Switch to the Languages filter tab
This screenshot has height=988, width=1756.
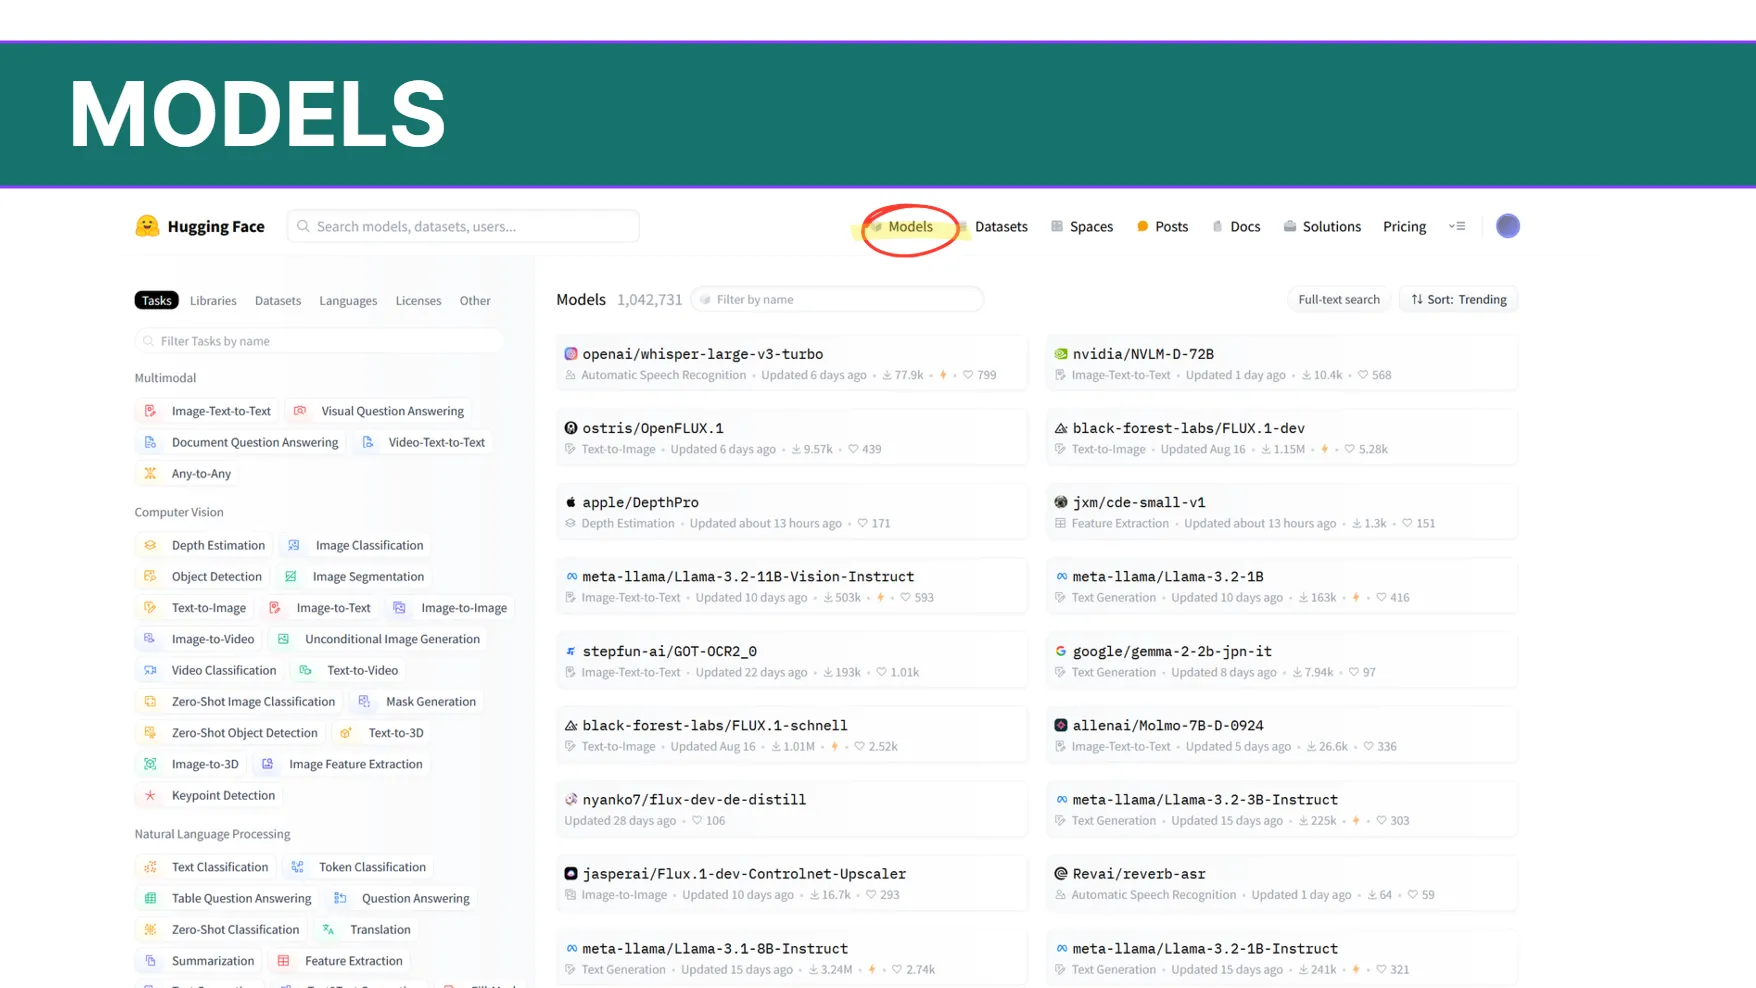pyautogui.click(x=348, y=300)
